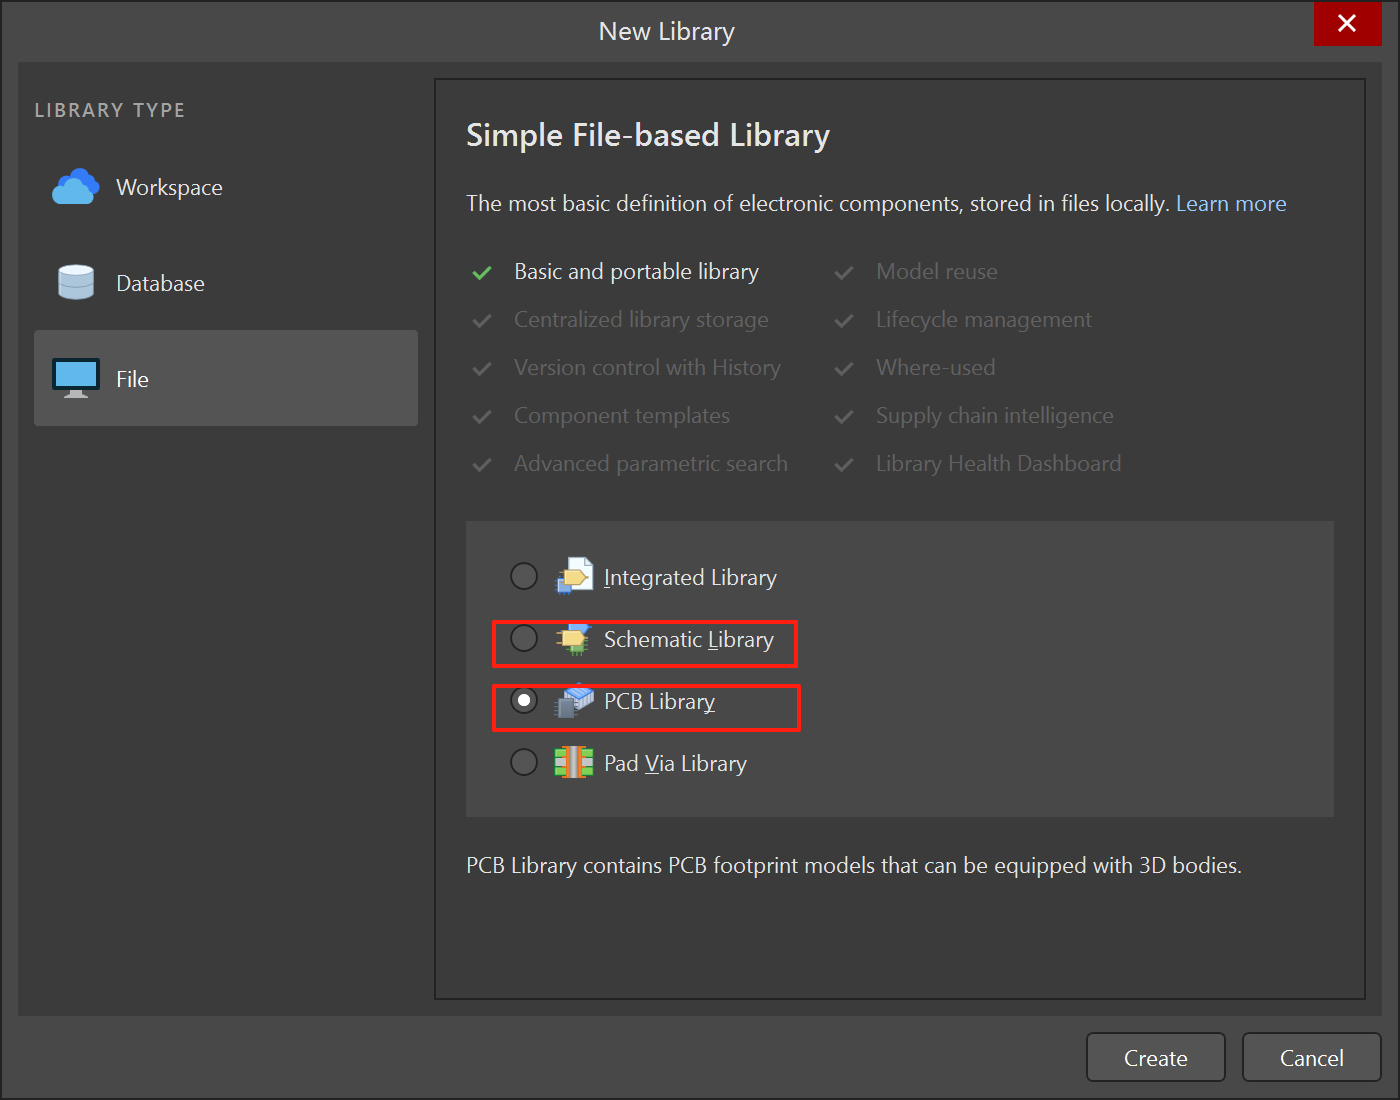Viewport: 1400px width, 1100px height.
Task: Open the Learn more link
Action: pyautogui.click(x=1231, y=204)
